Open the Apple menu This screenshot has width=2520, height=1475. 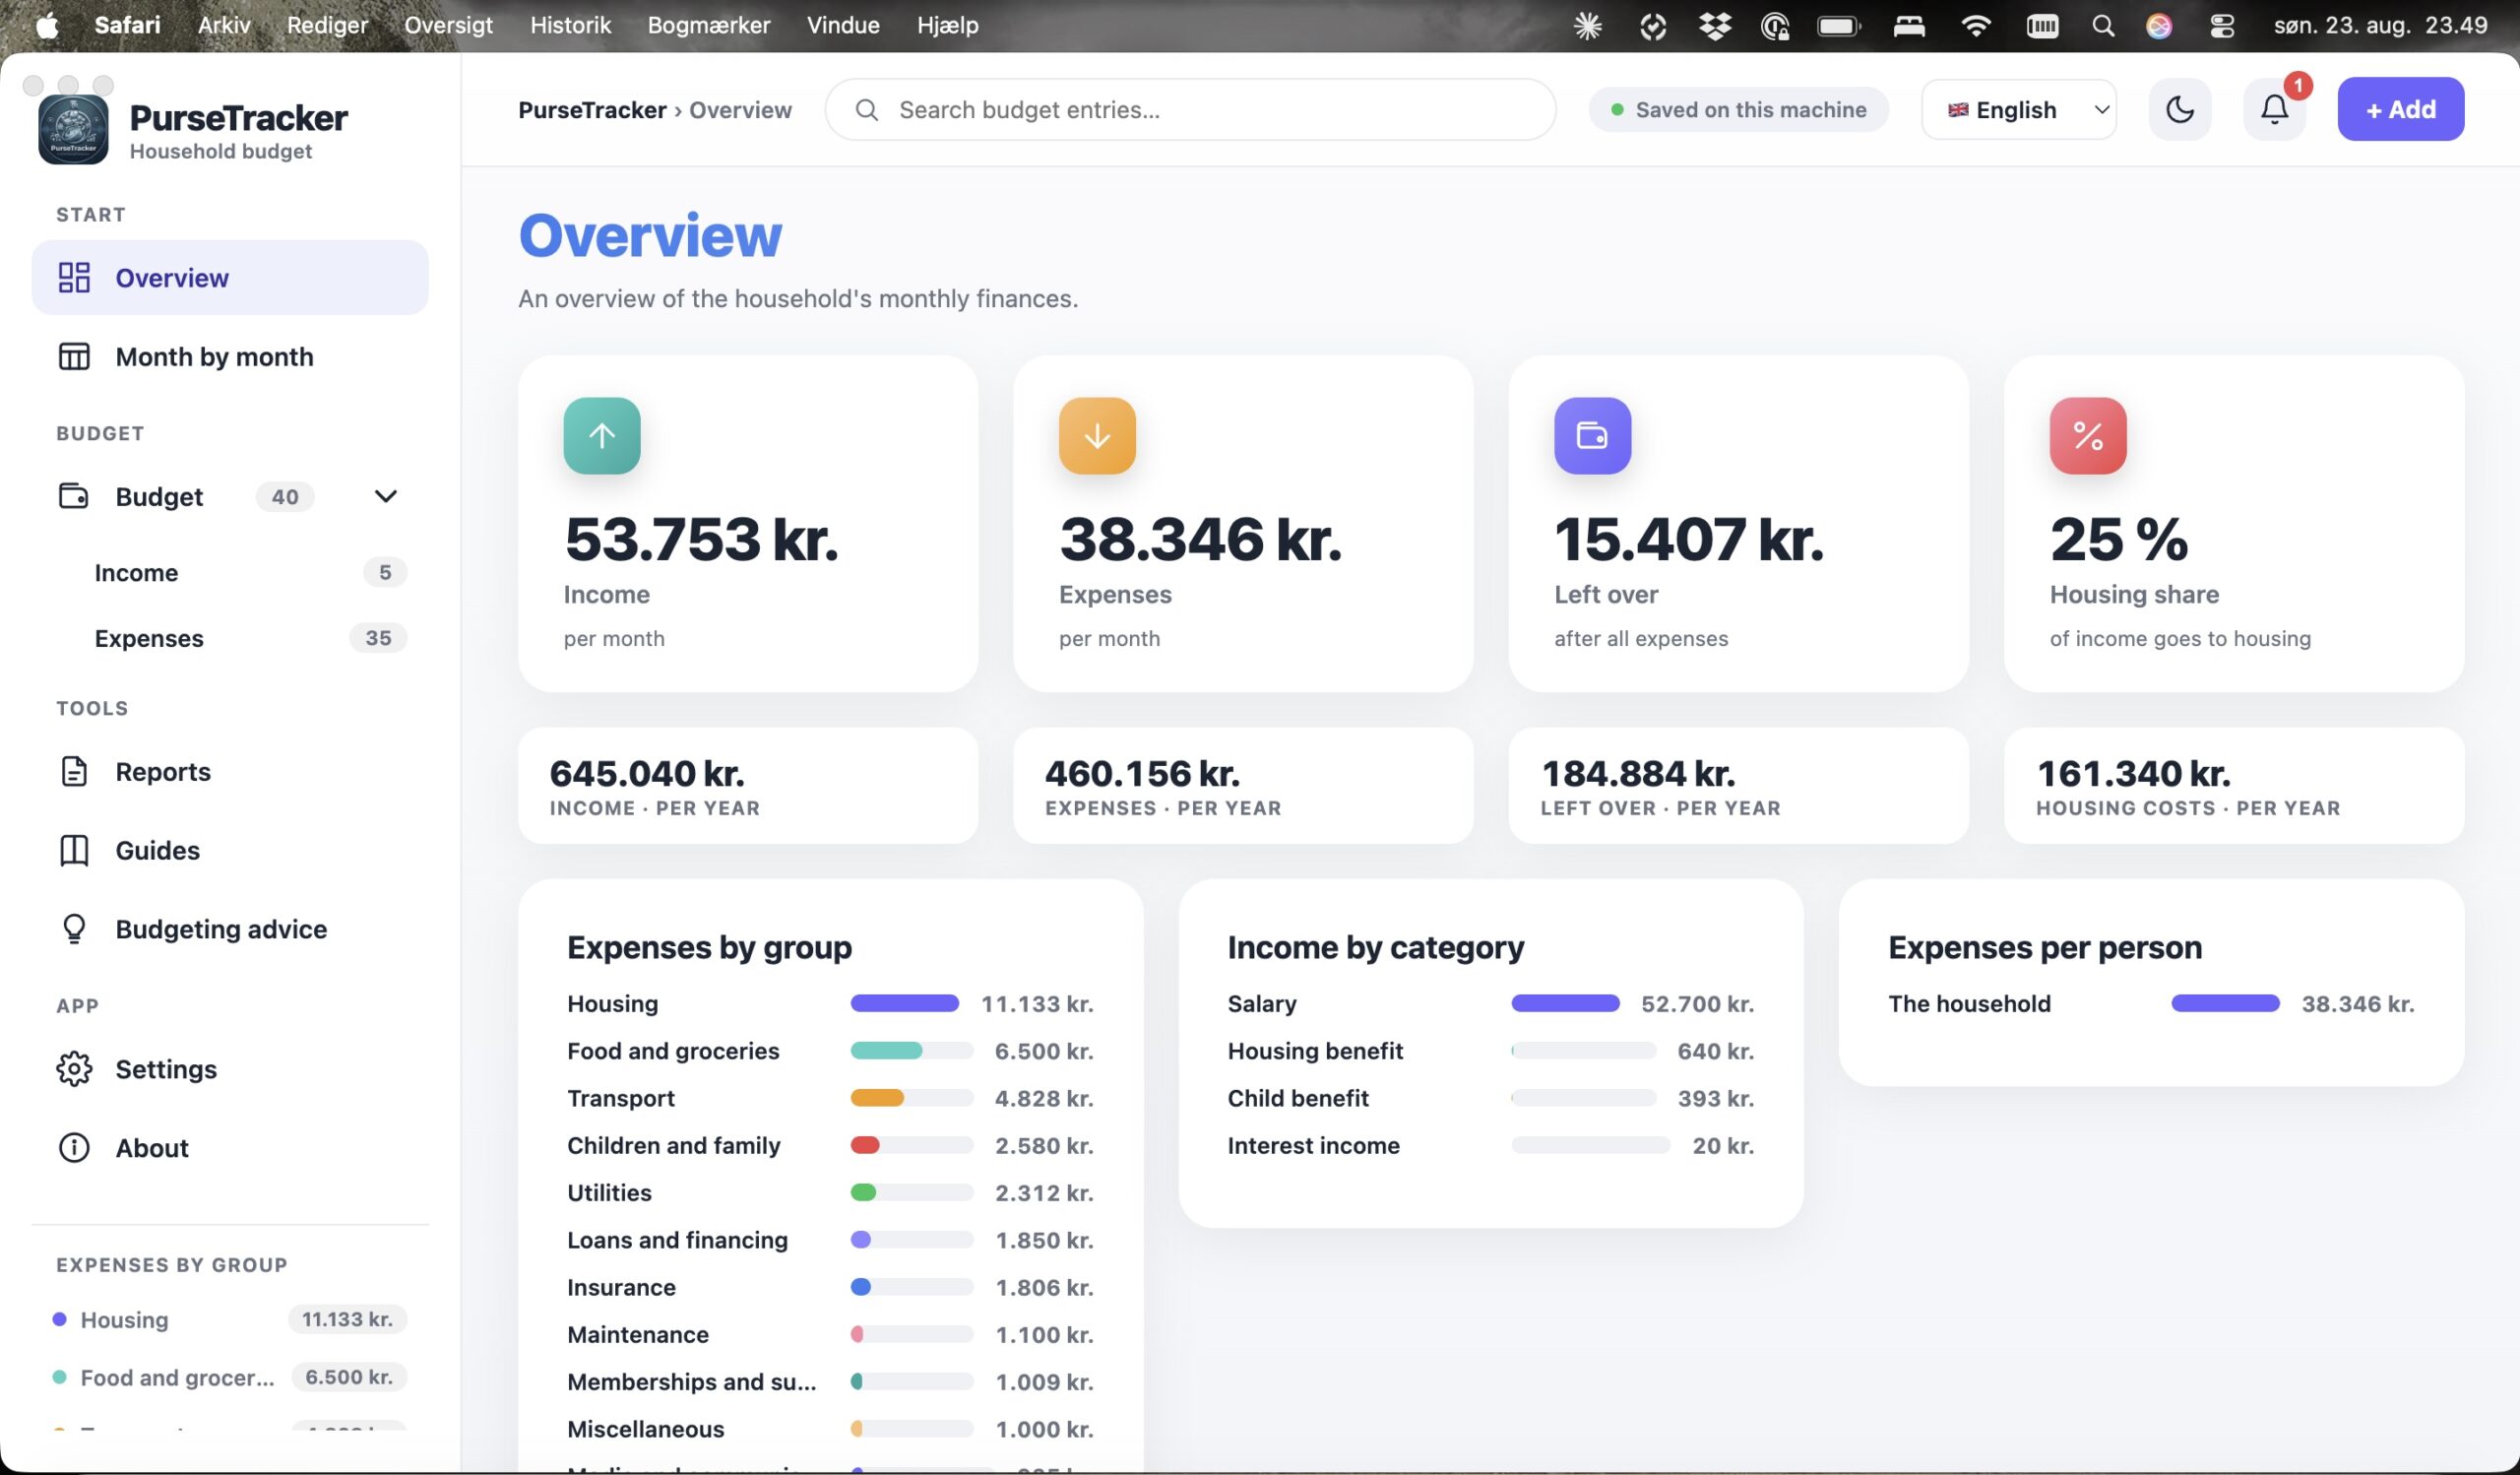click(47, 25)
